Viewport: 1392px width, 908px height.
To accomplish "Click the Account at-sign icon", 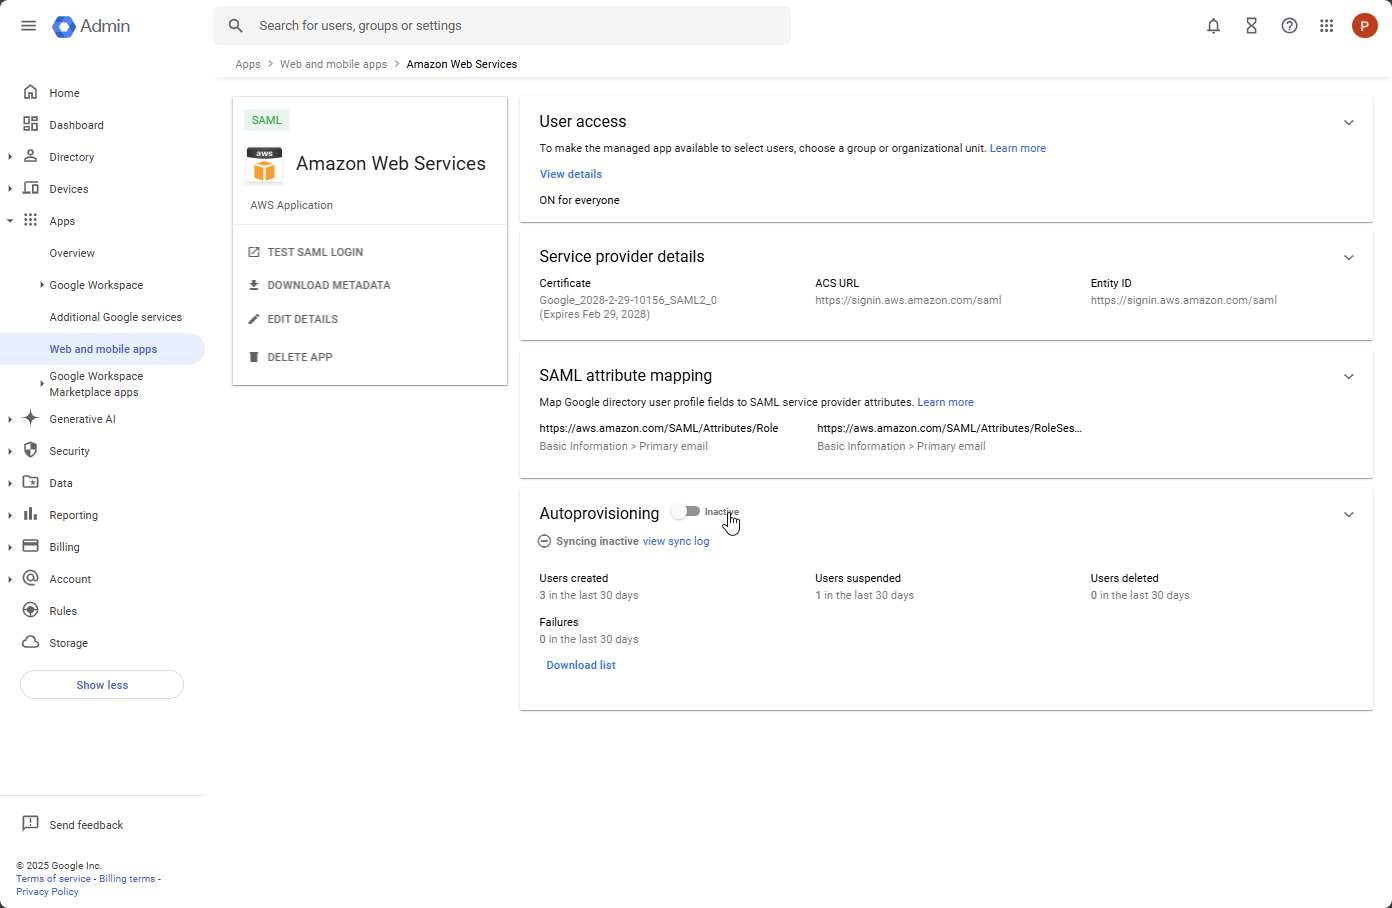I will click(30, 578).
